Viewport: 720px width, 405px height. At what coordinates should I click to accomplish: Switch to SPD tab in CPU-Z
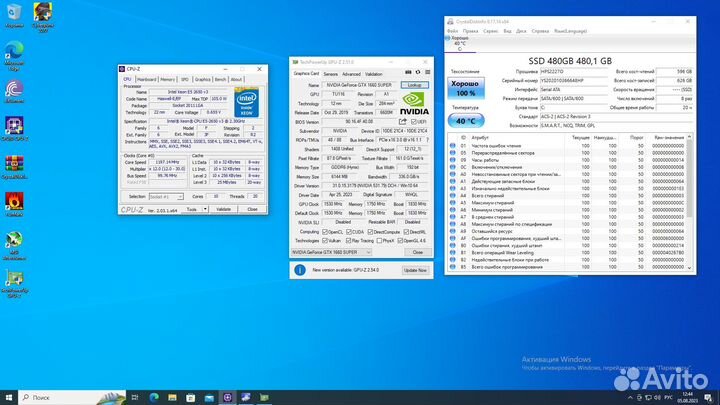tap(185, 79)
